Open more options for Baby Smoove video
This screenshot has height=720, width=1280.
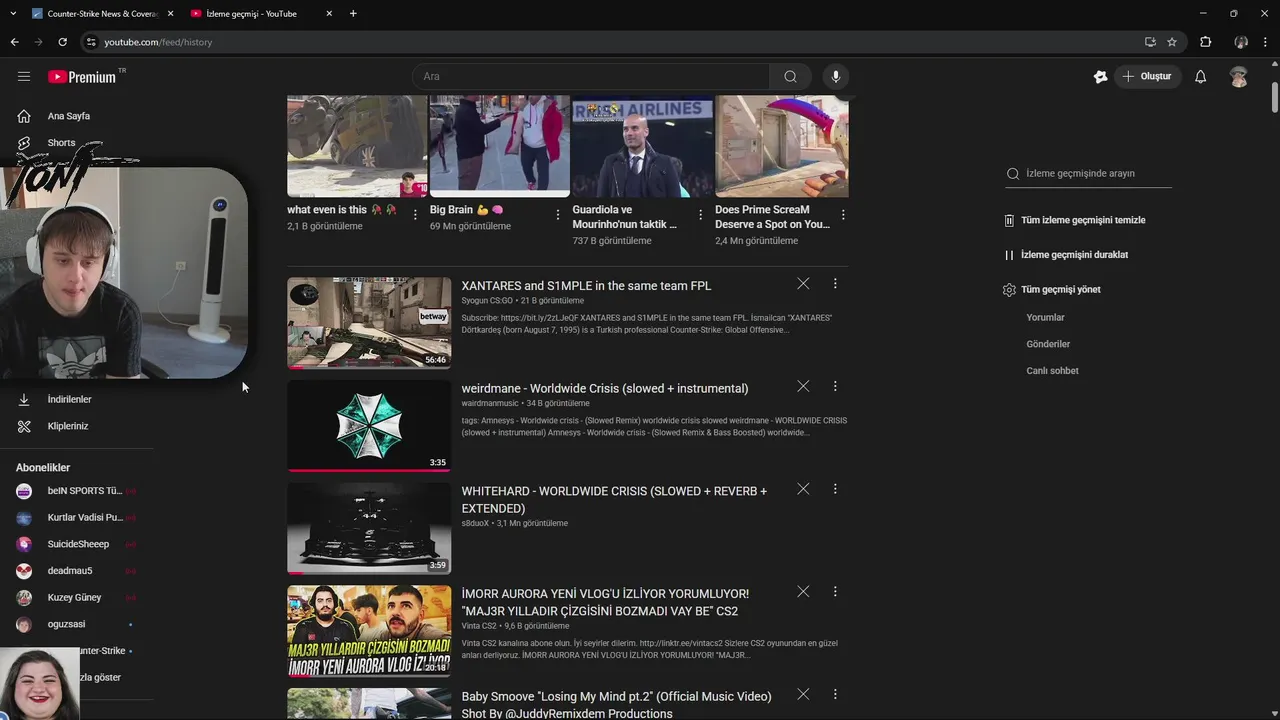pos(835,694)
